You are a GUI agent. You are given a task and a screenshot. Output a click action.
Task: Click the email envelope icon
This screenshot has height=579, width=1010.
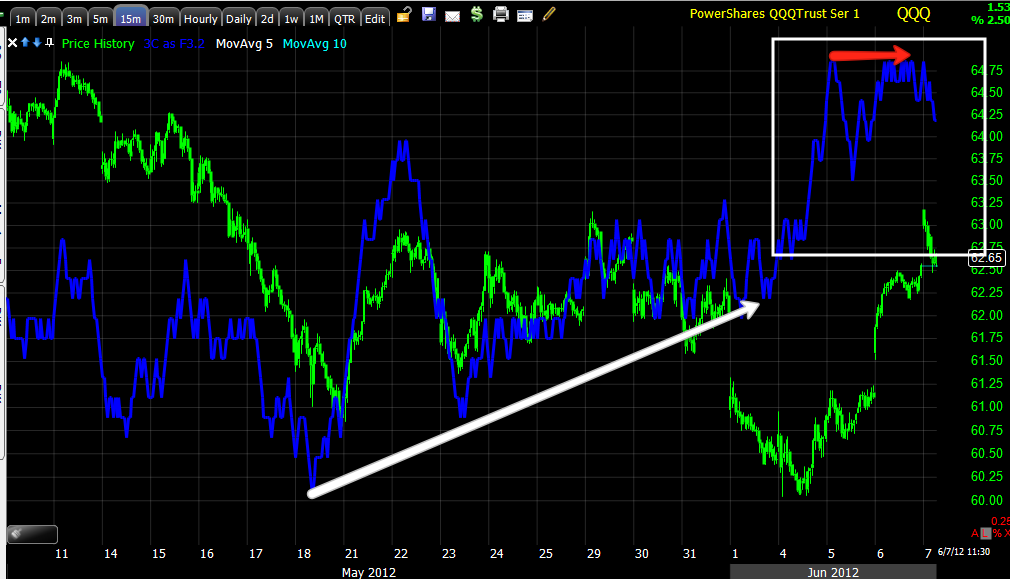point(453,16)
